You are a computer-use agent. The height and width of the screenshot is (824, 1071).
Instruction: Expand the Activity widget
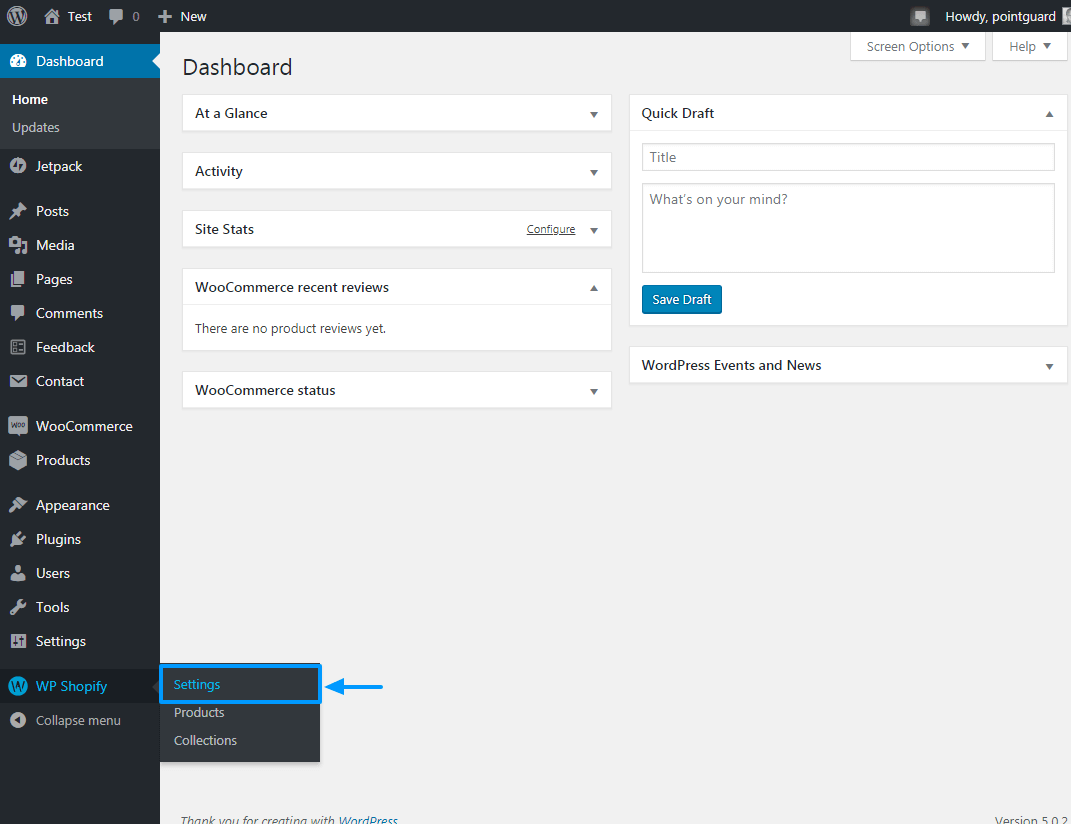594,172
